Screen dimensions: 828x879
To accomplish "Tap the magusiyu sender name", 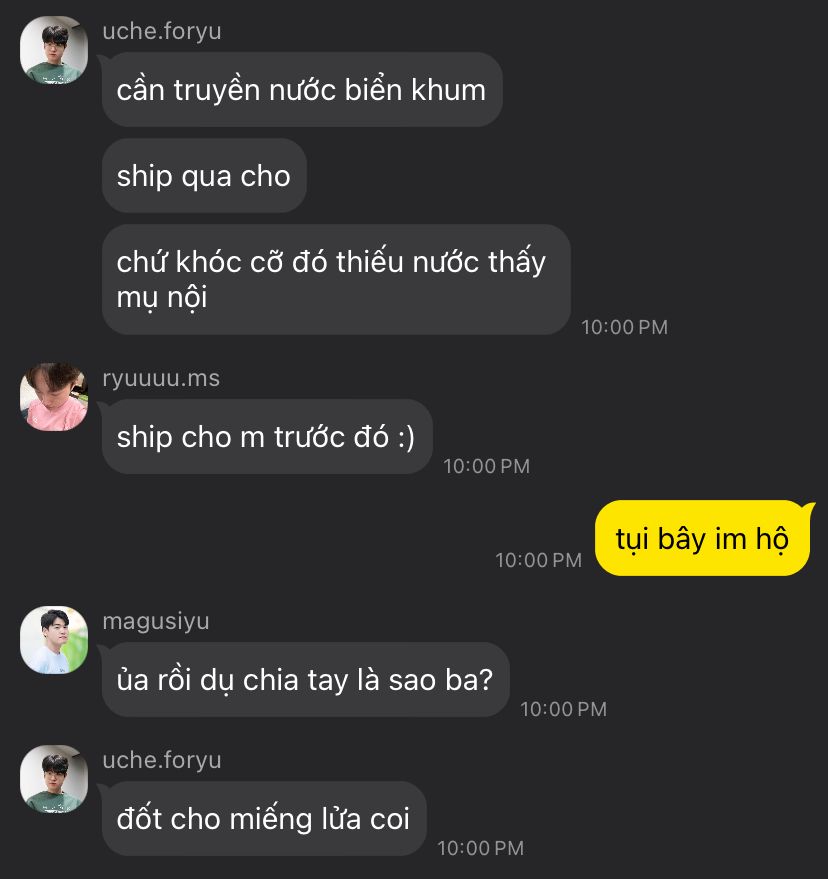I will coord(156,621).
